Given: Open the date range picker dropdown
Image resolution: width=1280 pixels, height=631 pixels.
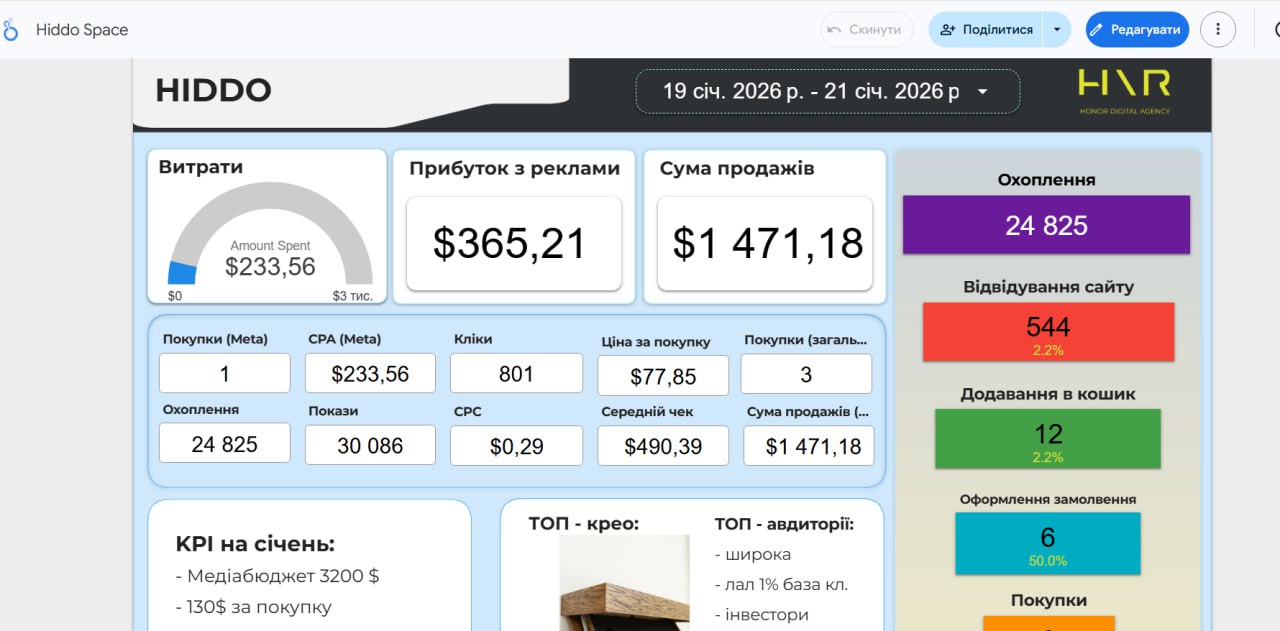Looking at the screenshot, I should point(828,91).
